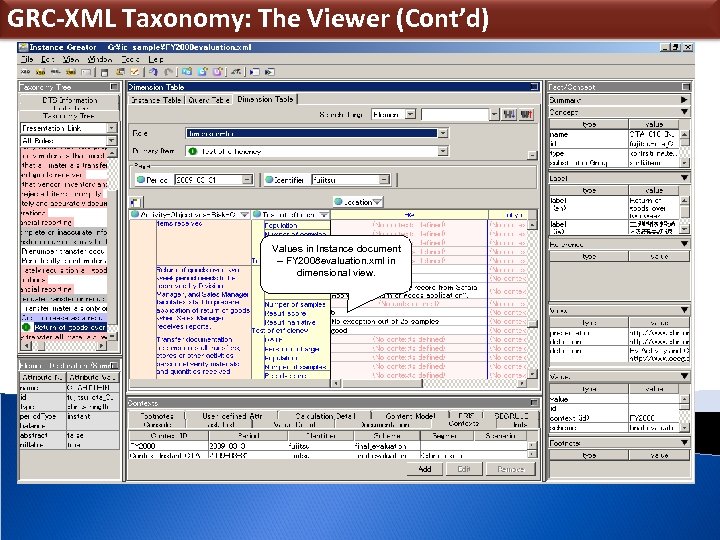
Task: Switch to the Instance Table tab
Action: pos(156,100)
